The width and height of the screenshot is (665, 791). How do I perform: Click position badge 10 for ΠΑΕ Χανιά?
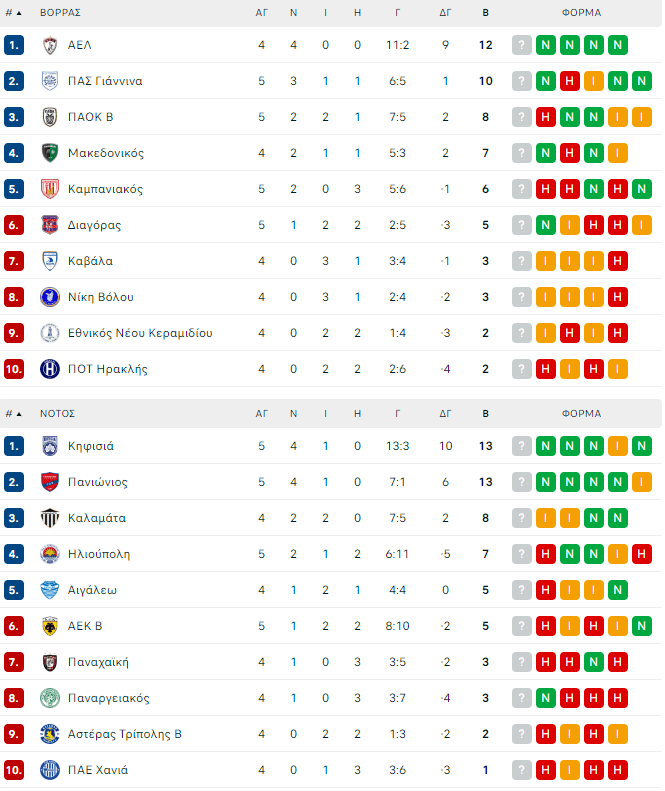[14, 770]
